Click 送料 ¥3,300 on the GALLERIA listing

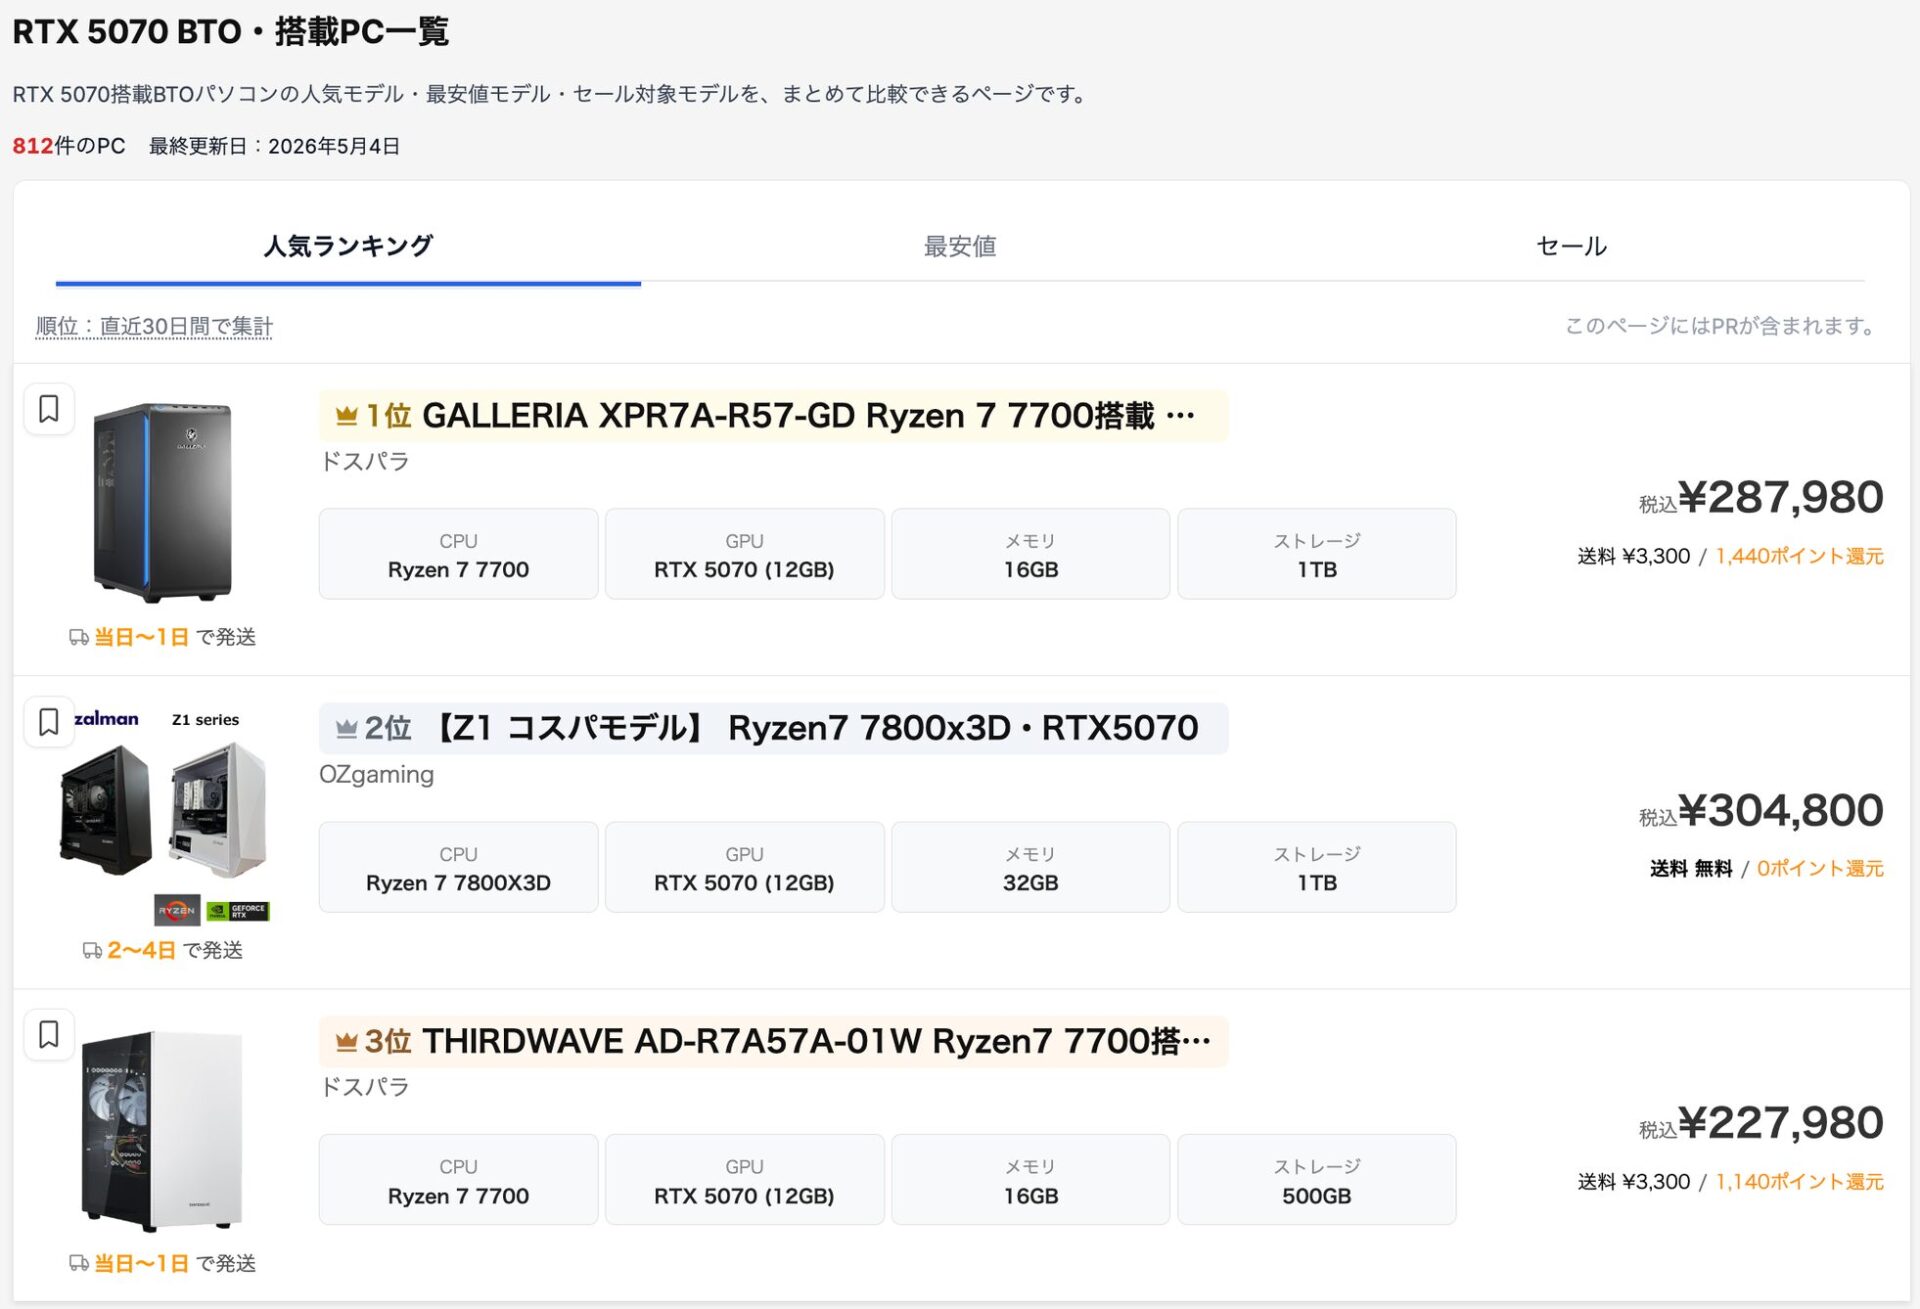tap(1633, 556)
